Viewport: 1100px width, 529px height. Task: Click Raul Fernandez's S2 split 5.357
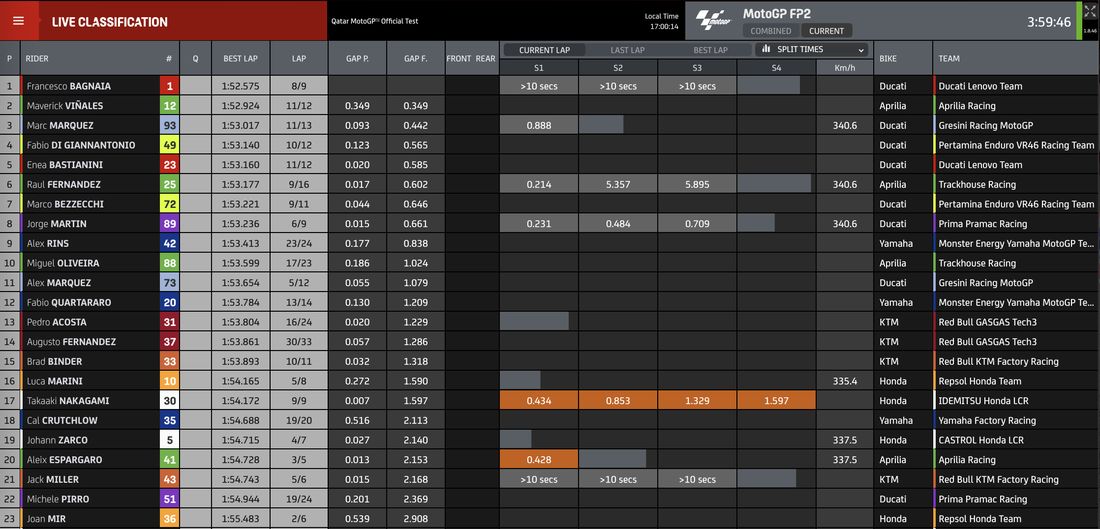(x=617, y=185)
